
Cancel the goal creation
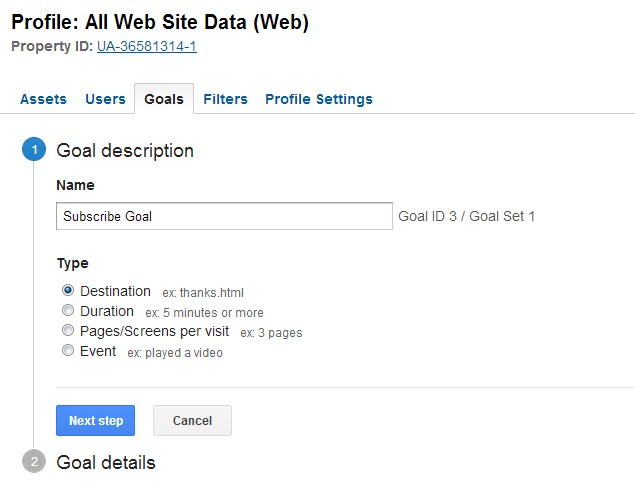(x=192, y=421)
